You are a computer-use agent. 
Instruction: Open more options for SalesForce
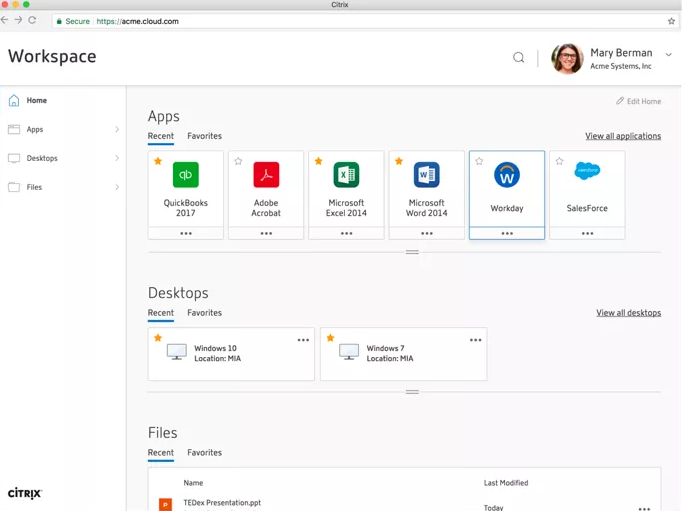587,234
